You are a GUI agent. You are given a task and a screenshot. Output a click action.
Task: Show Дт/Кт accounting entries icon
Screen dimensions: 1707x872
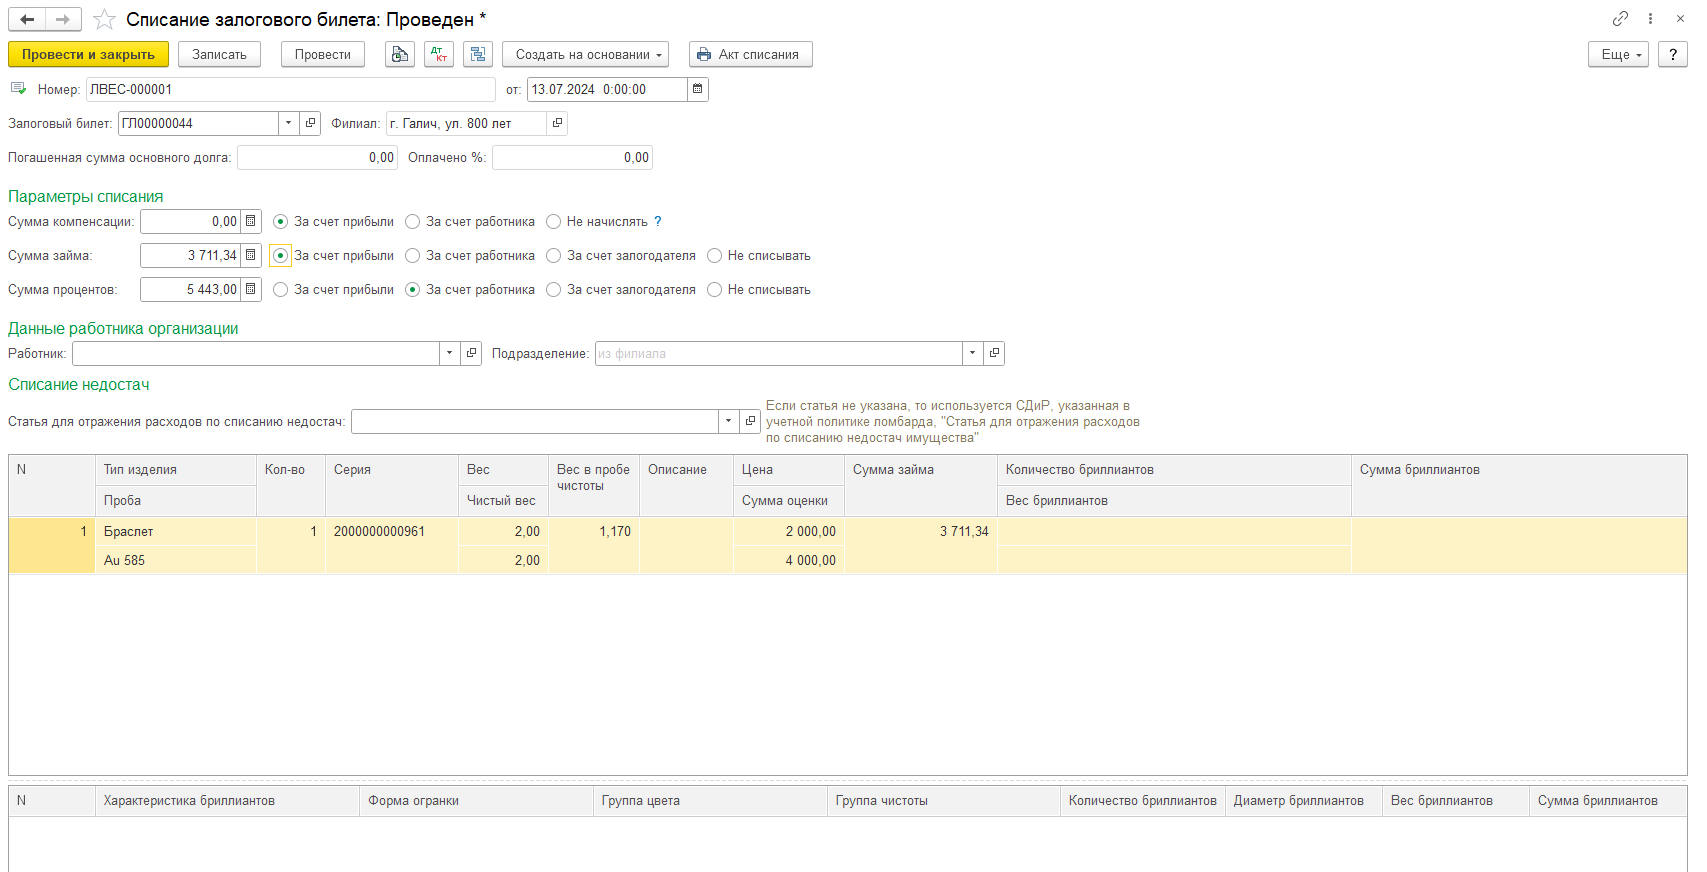pos(439,54)
